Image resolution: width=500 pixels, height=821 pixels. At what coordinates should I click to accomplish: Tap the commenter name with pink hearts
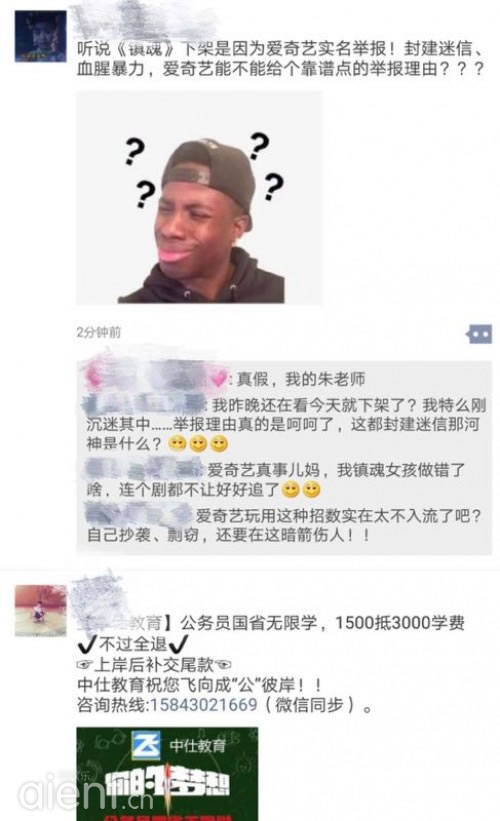[156, 377]
